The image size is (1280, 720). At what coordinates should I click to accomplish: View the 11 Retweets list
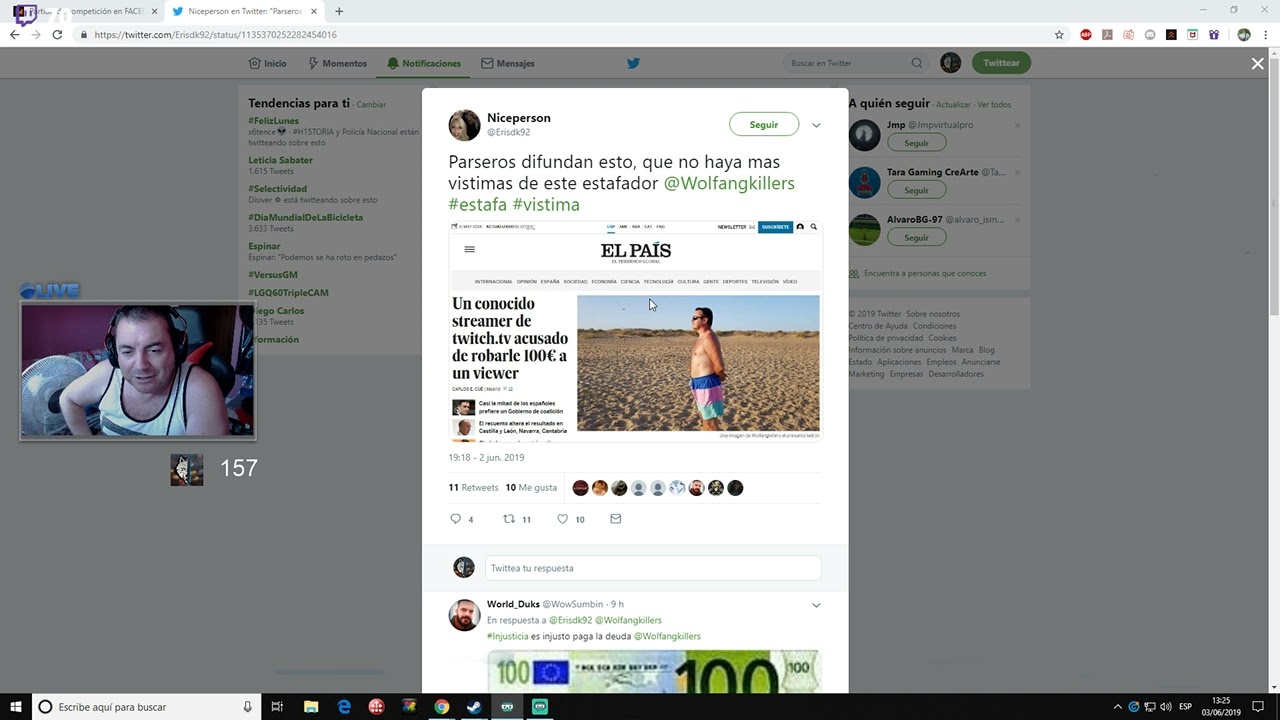click(x=473, y=488)
